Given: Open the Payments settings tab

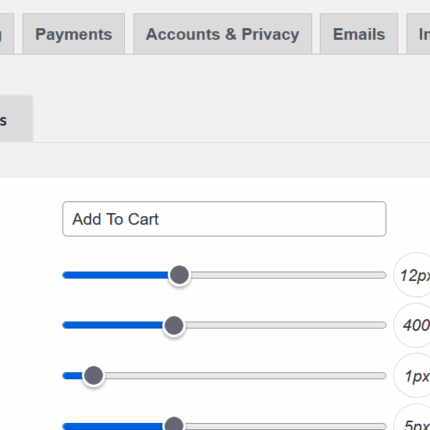Looking at the screenshot, I should tap(74, 34).
